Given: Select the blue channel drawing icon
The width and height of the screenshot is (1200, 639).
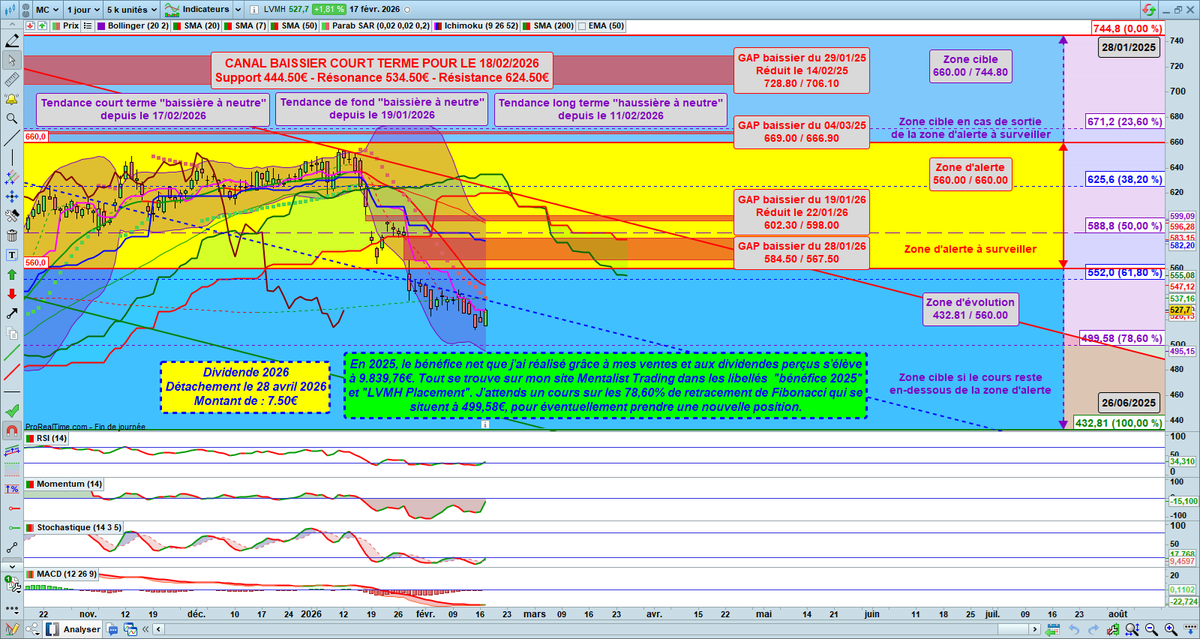Looking at the screenshot, I should pyautogui.click(x=12, y=451).
